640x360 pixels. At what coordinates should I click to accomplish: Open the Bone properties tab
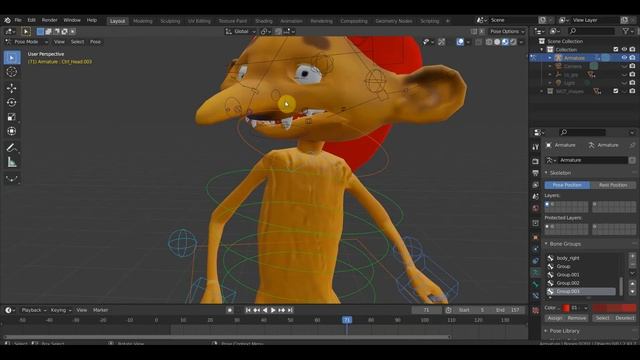point(536,284)
